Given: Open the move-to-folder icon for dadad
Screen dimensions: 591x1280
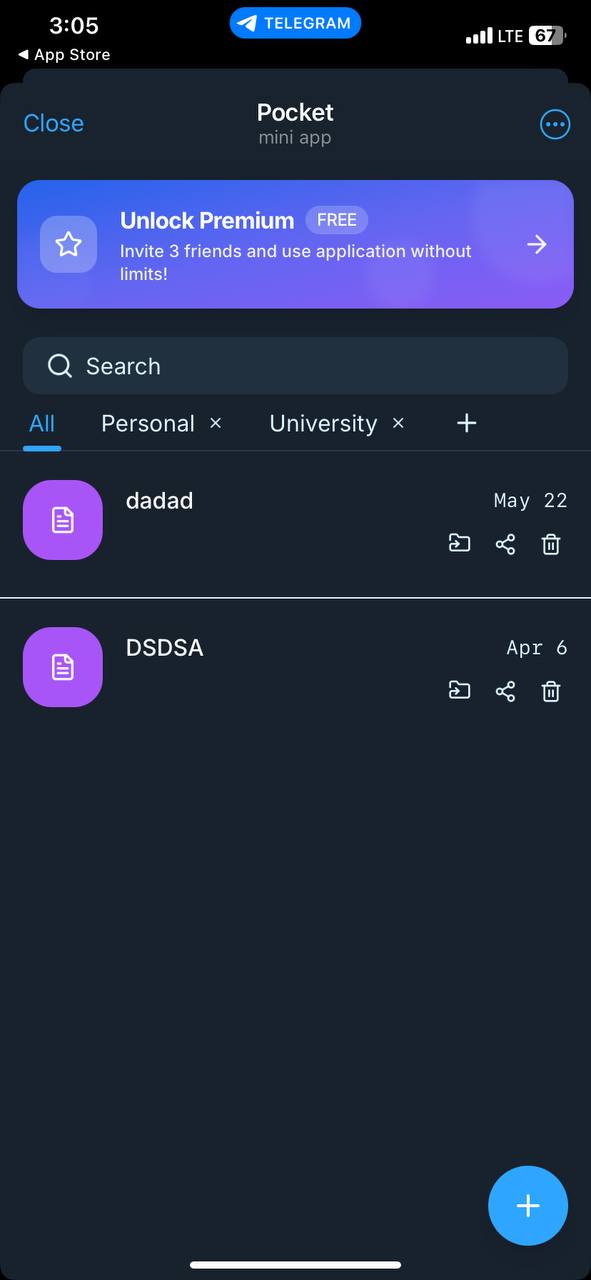Looking at the screenshot, I should coord(459,543).
